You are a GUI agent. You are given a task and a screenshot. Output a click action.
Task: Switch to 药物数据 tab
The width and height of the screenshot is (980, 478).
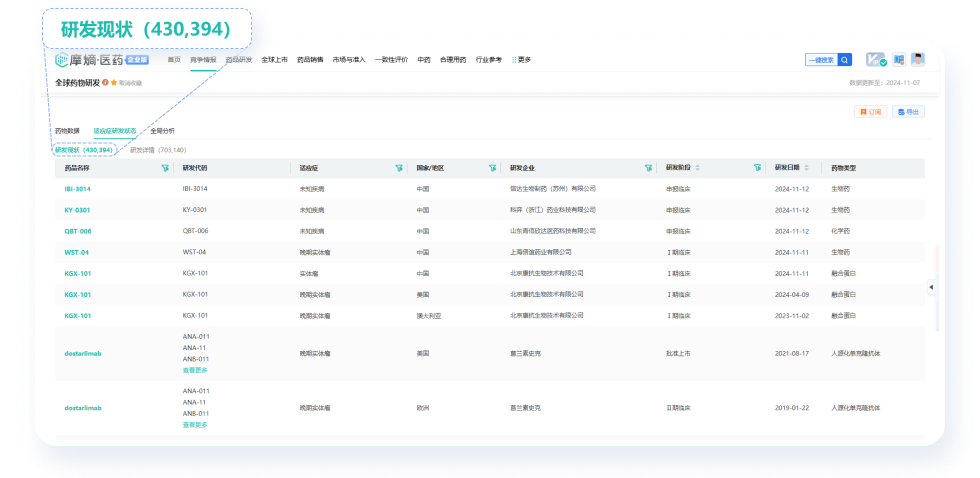[x=68, y=131]
